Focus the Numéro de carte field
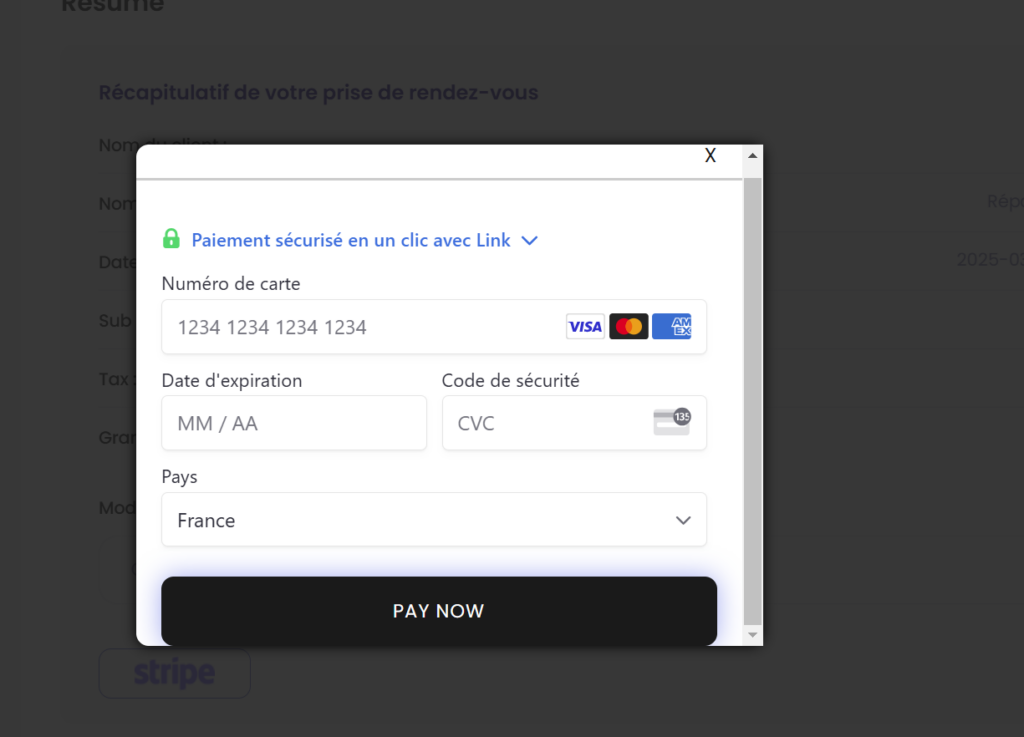 [x=434, y=327]
